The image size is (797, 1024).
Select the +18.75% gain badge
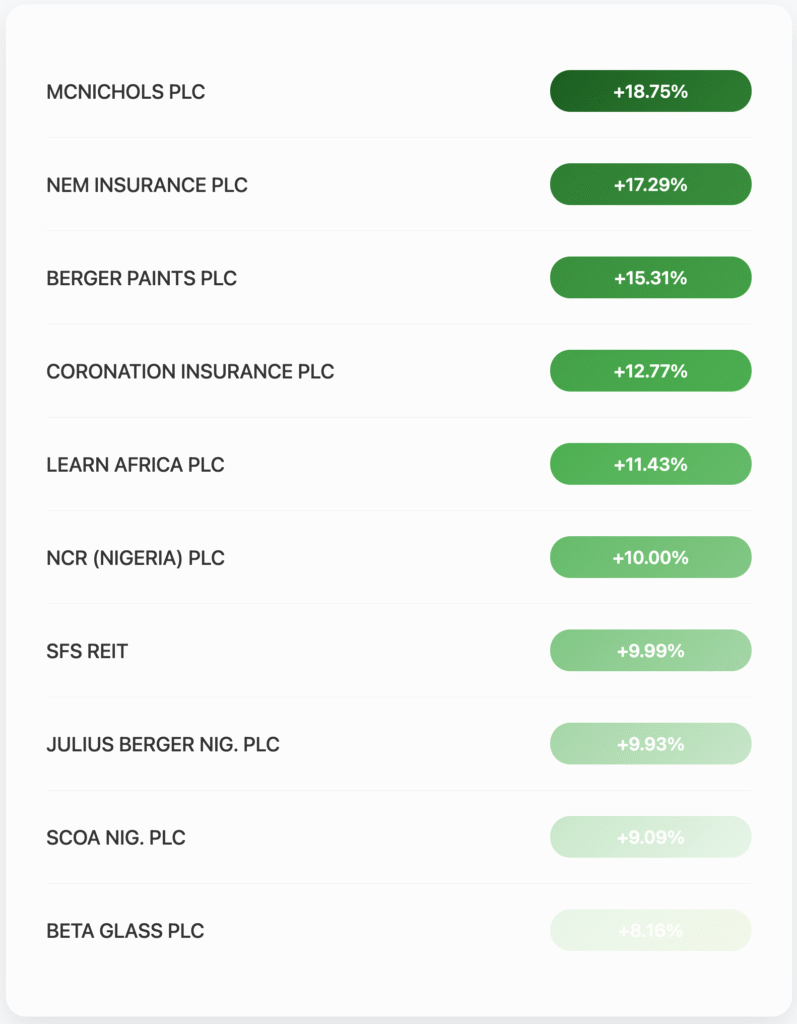[x=650, y=91]
